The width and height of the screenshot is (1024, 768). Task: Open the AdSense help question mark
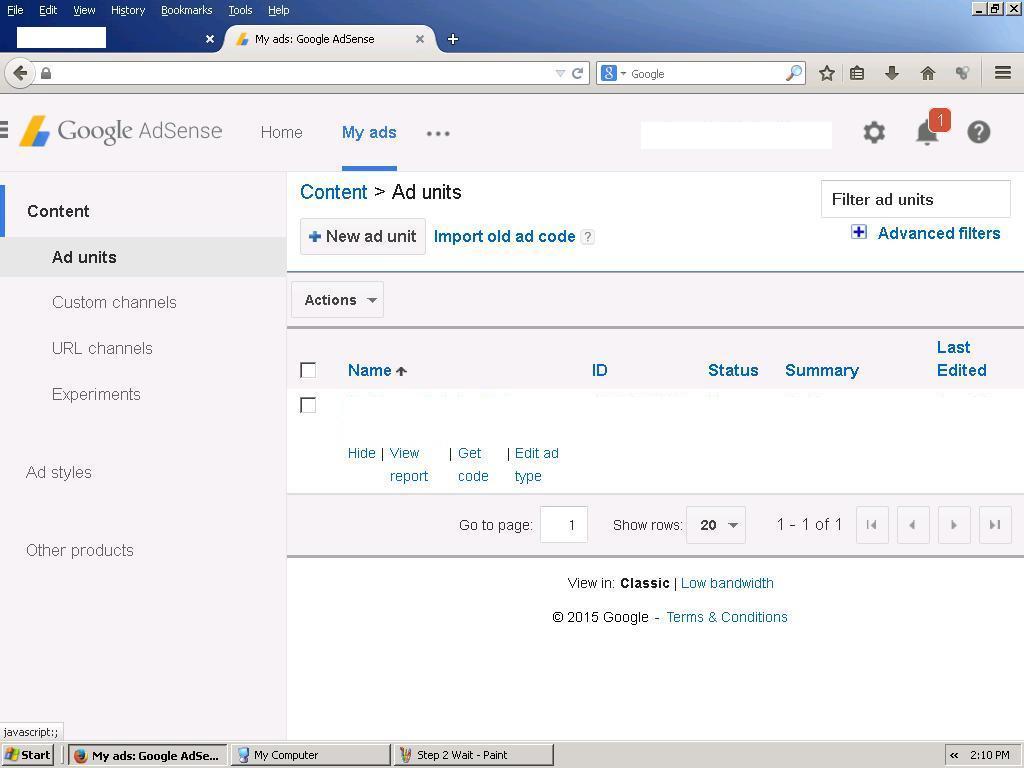point(978,133)
